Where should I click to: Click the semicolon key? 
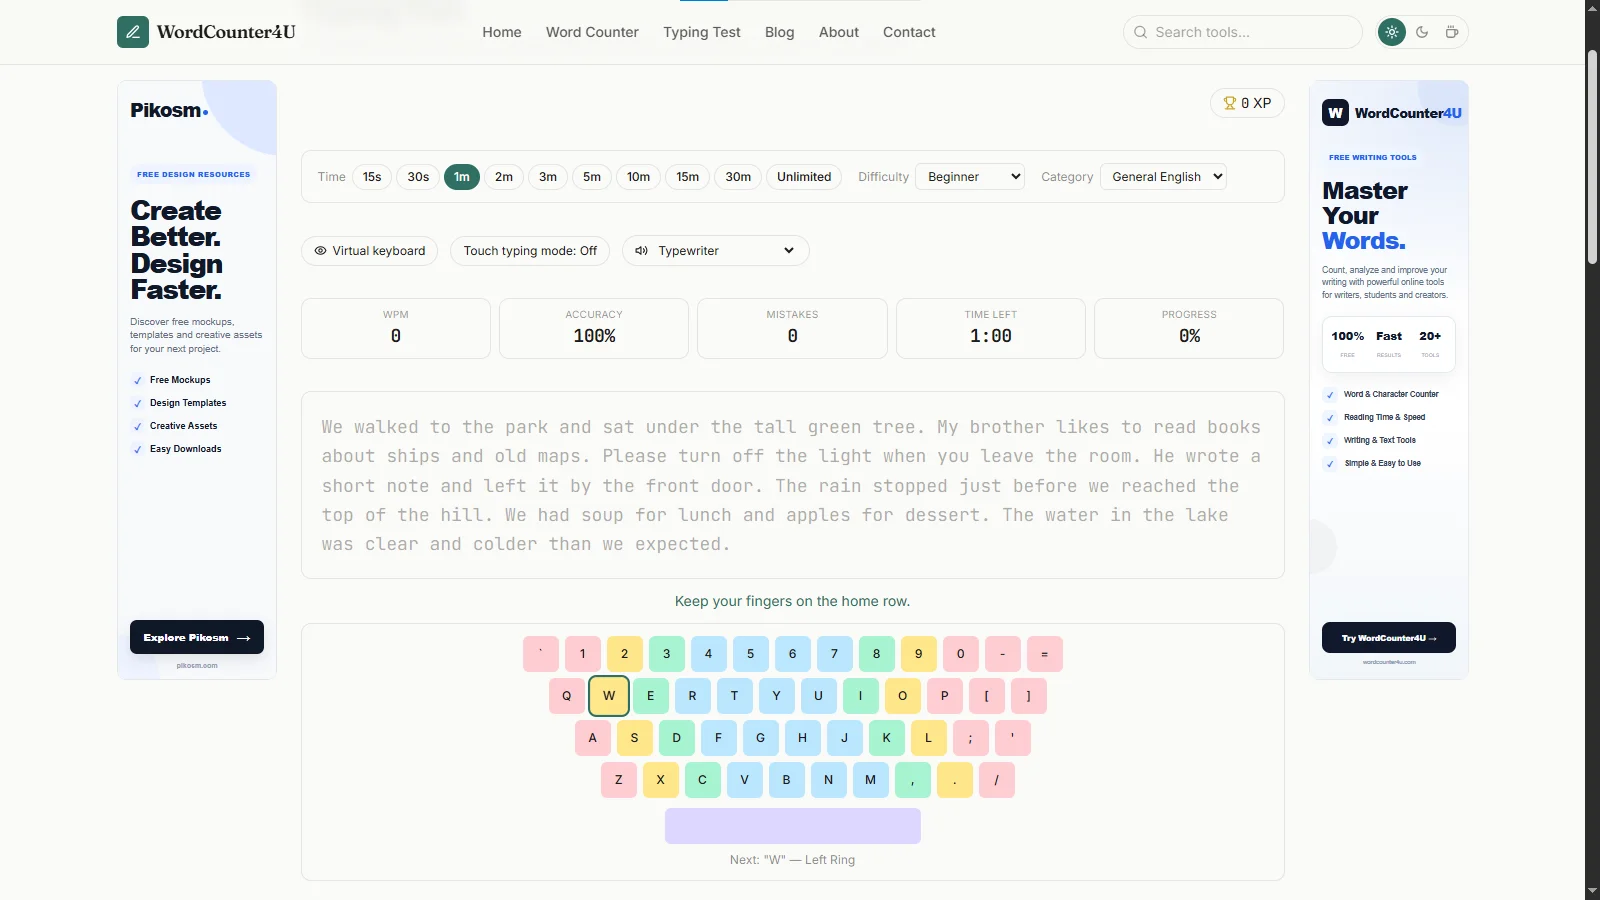(971, 738)
